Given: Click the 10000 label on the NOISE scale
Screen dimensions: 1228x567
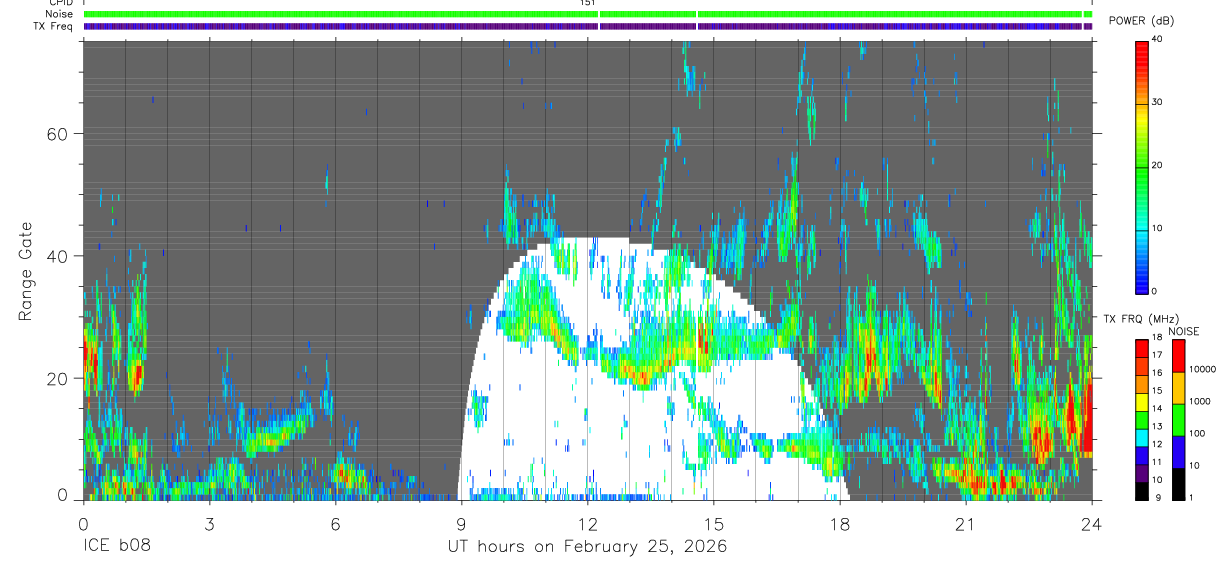Looking at the screenshot, I should coord(1202,369).
